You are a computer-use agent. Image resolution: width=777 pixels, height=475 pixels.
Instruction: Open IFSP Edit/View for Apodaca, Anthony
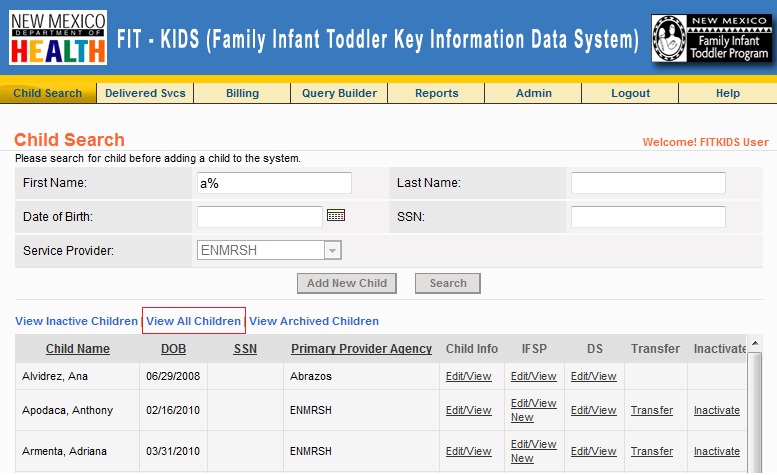pos(534,403)
